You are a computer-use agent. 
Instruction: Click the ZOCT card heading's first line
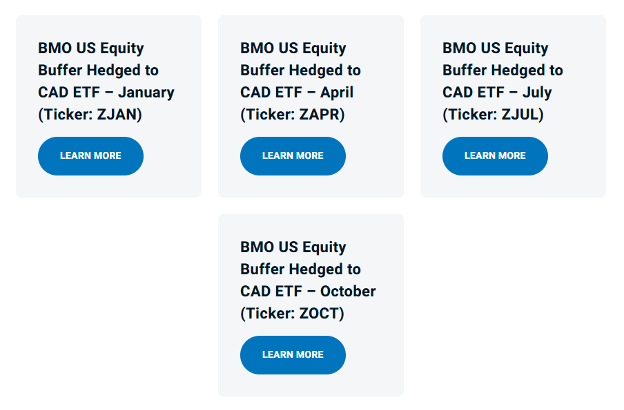coord(293,247)
